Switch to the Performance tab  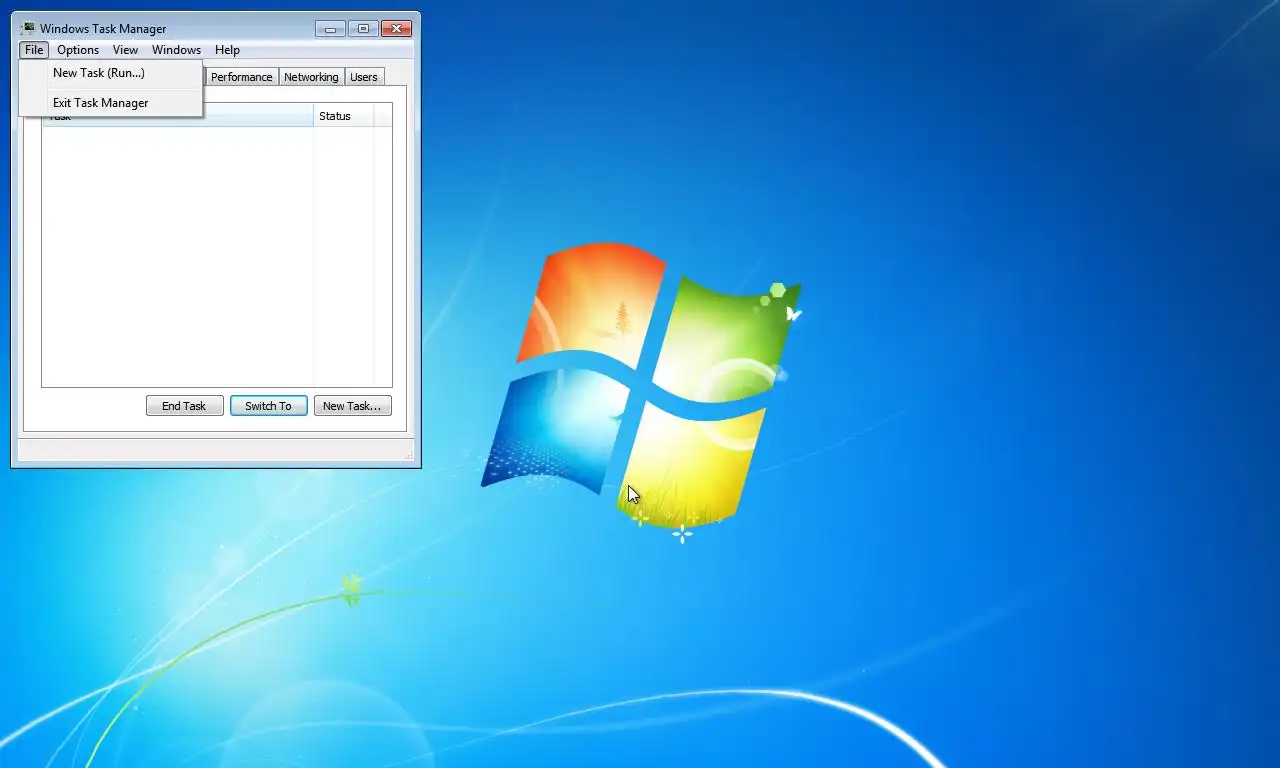241,77
